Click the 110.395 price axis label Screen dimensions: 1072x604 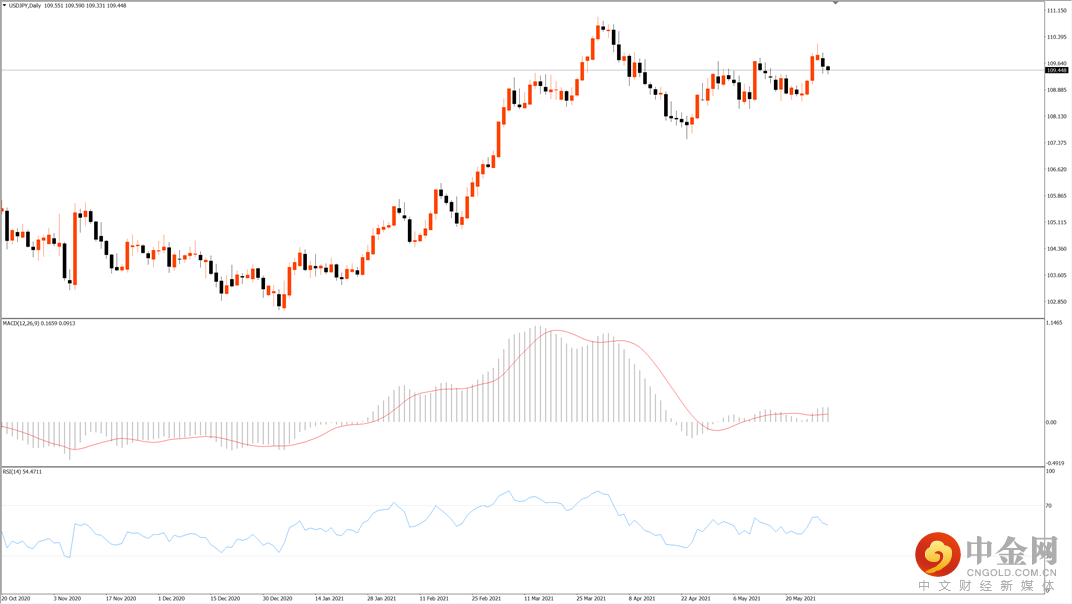pyautogui.click(x=1056, y=37)
